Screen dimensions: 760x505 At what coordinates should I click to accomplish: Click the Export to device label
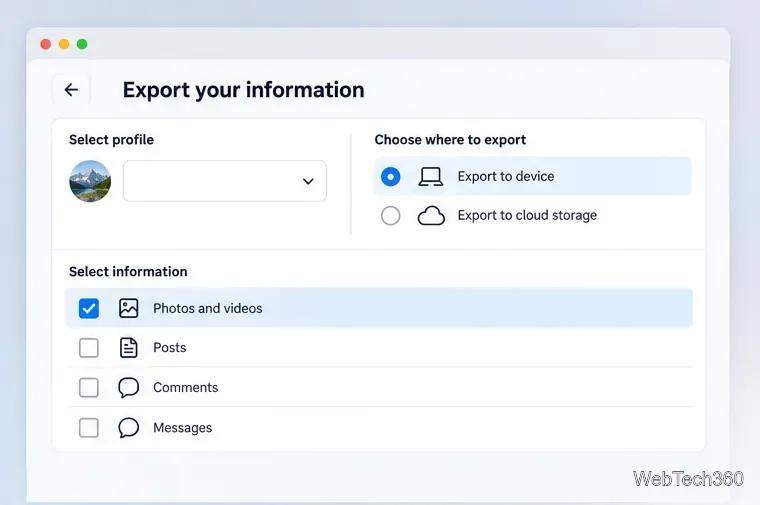pyautogui.click(x=506, y=176)
